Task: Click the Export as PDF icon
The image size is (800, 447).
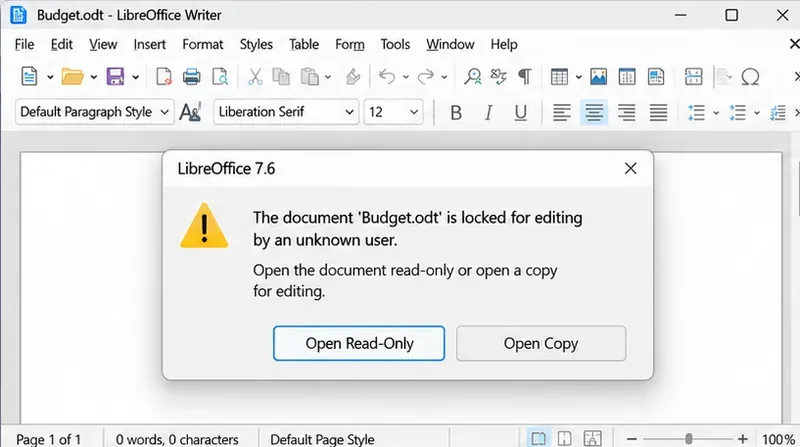Action: point(163,77)
